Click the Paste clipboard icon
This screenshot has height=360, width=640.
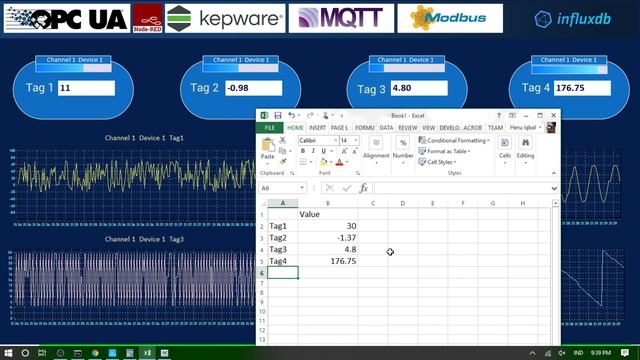(268, 144)
